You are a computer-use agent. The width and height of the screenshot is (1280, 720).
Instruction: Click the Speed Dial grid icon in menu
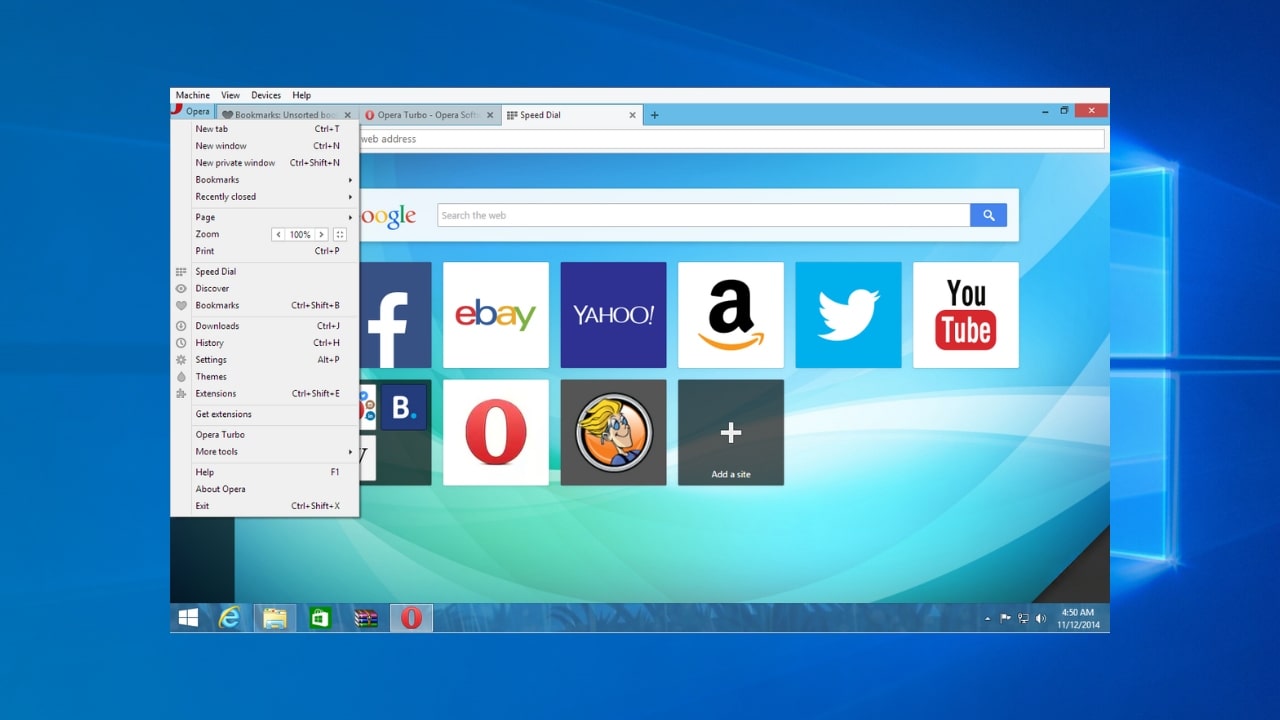181,272
